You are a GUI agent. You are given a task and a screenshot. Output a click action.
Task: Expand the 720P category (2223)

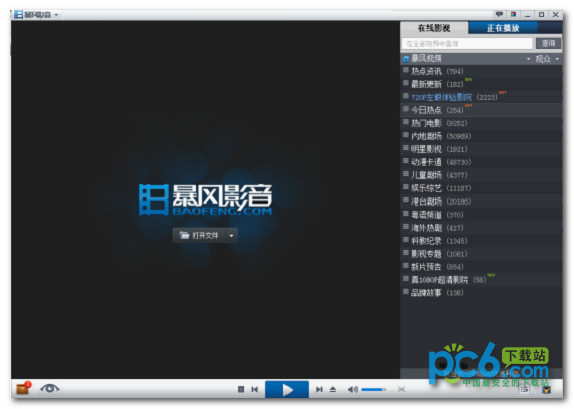pos(406,96)
